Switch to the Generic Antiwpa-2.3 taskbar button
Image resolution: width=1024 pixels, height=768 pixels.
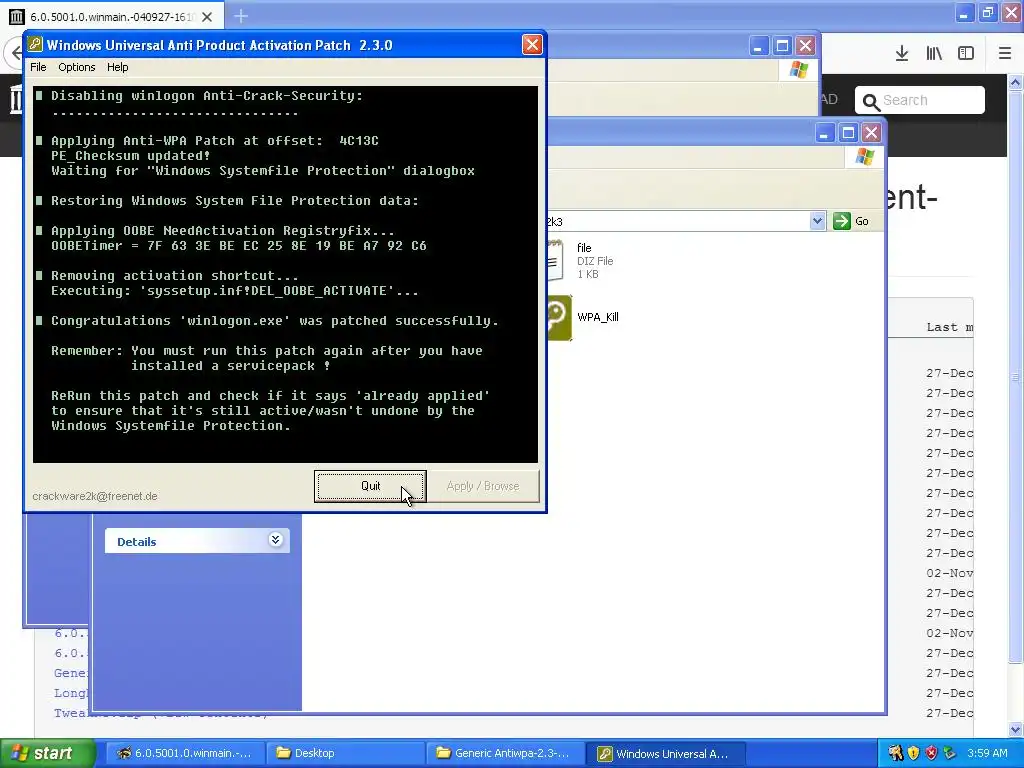(505, 753)
